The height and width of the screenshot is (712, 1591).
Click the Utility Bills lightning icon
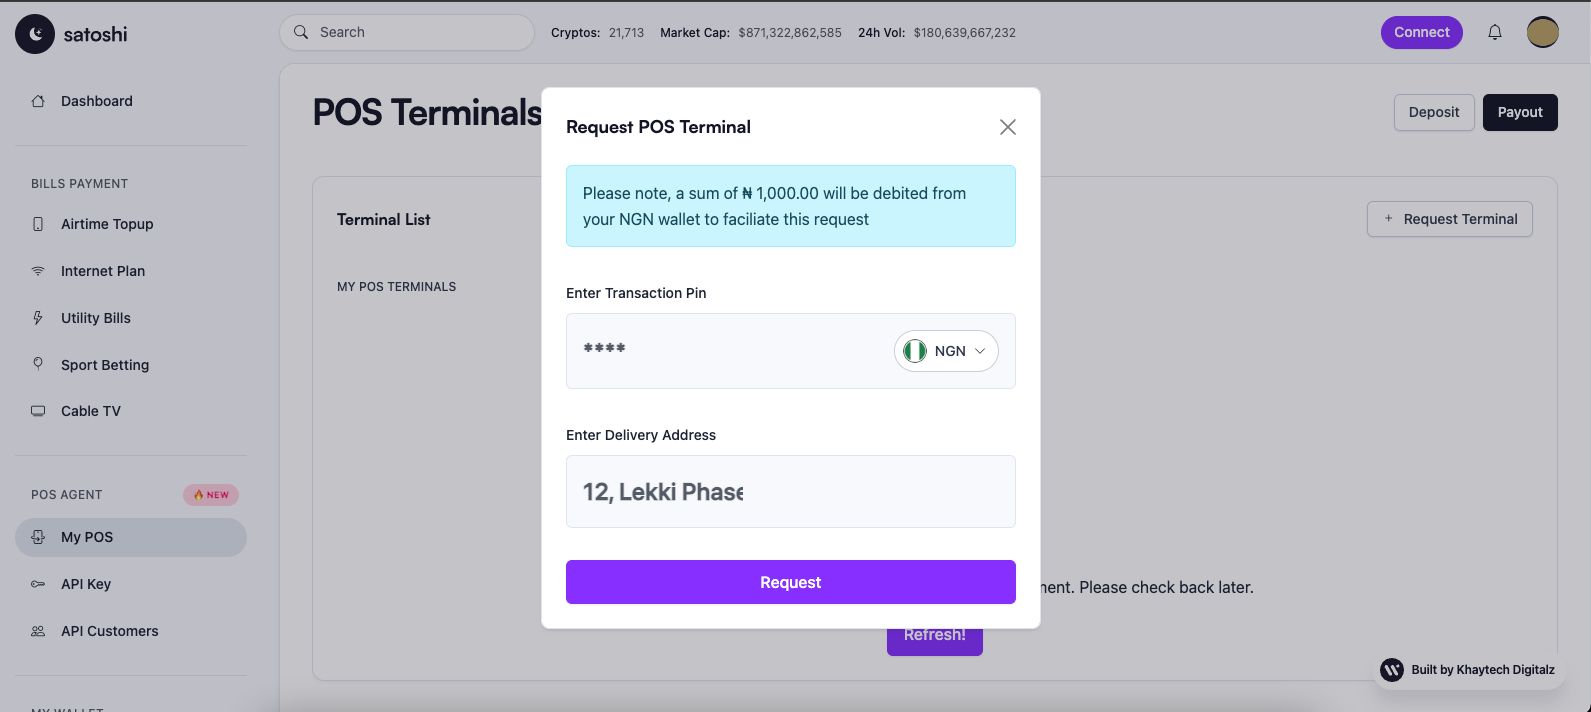coord(38,318)
